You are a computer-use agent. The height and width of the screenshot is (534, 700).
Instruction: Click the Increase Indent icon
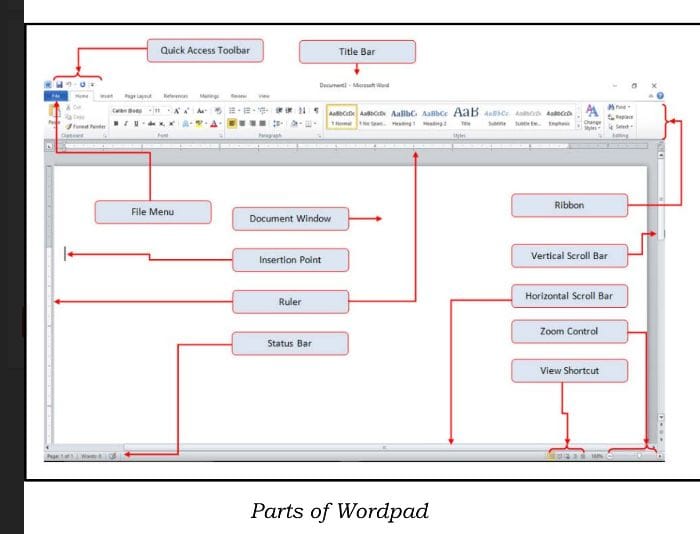[289, 111]
